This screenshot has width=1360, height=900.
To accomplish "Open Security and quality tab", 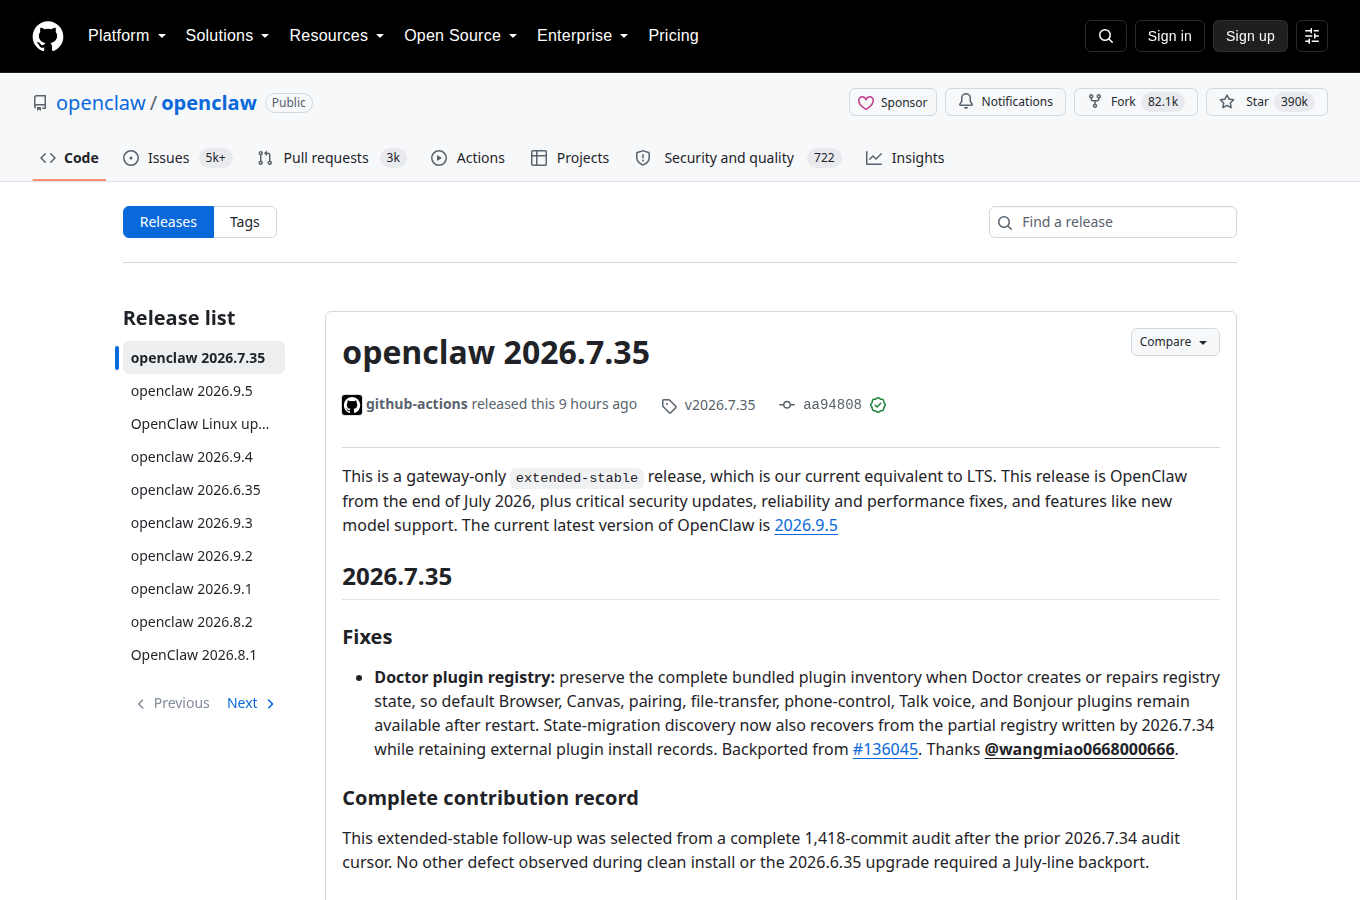I will pyautogui.click(x=738, y=158).
